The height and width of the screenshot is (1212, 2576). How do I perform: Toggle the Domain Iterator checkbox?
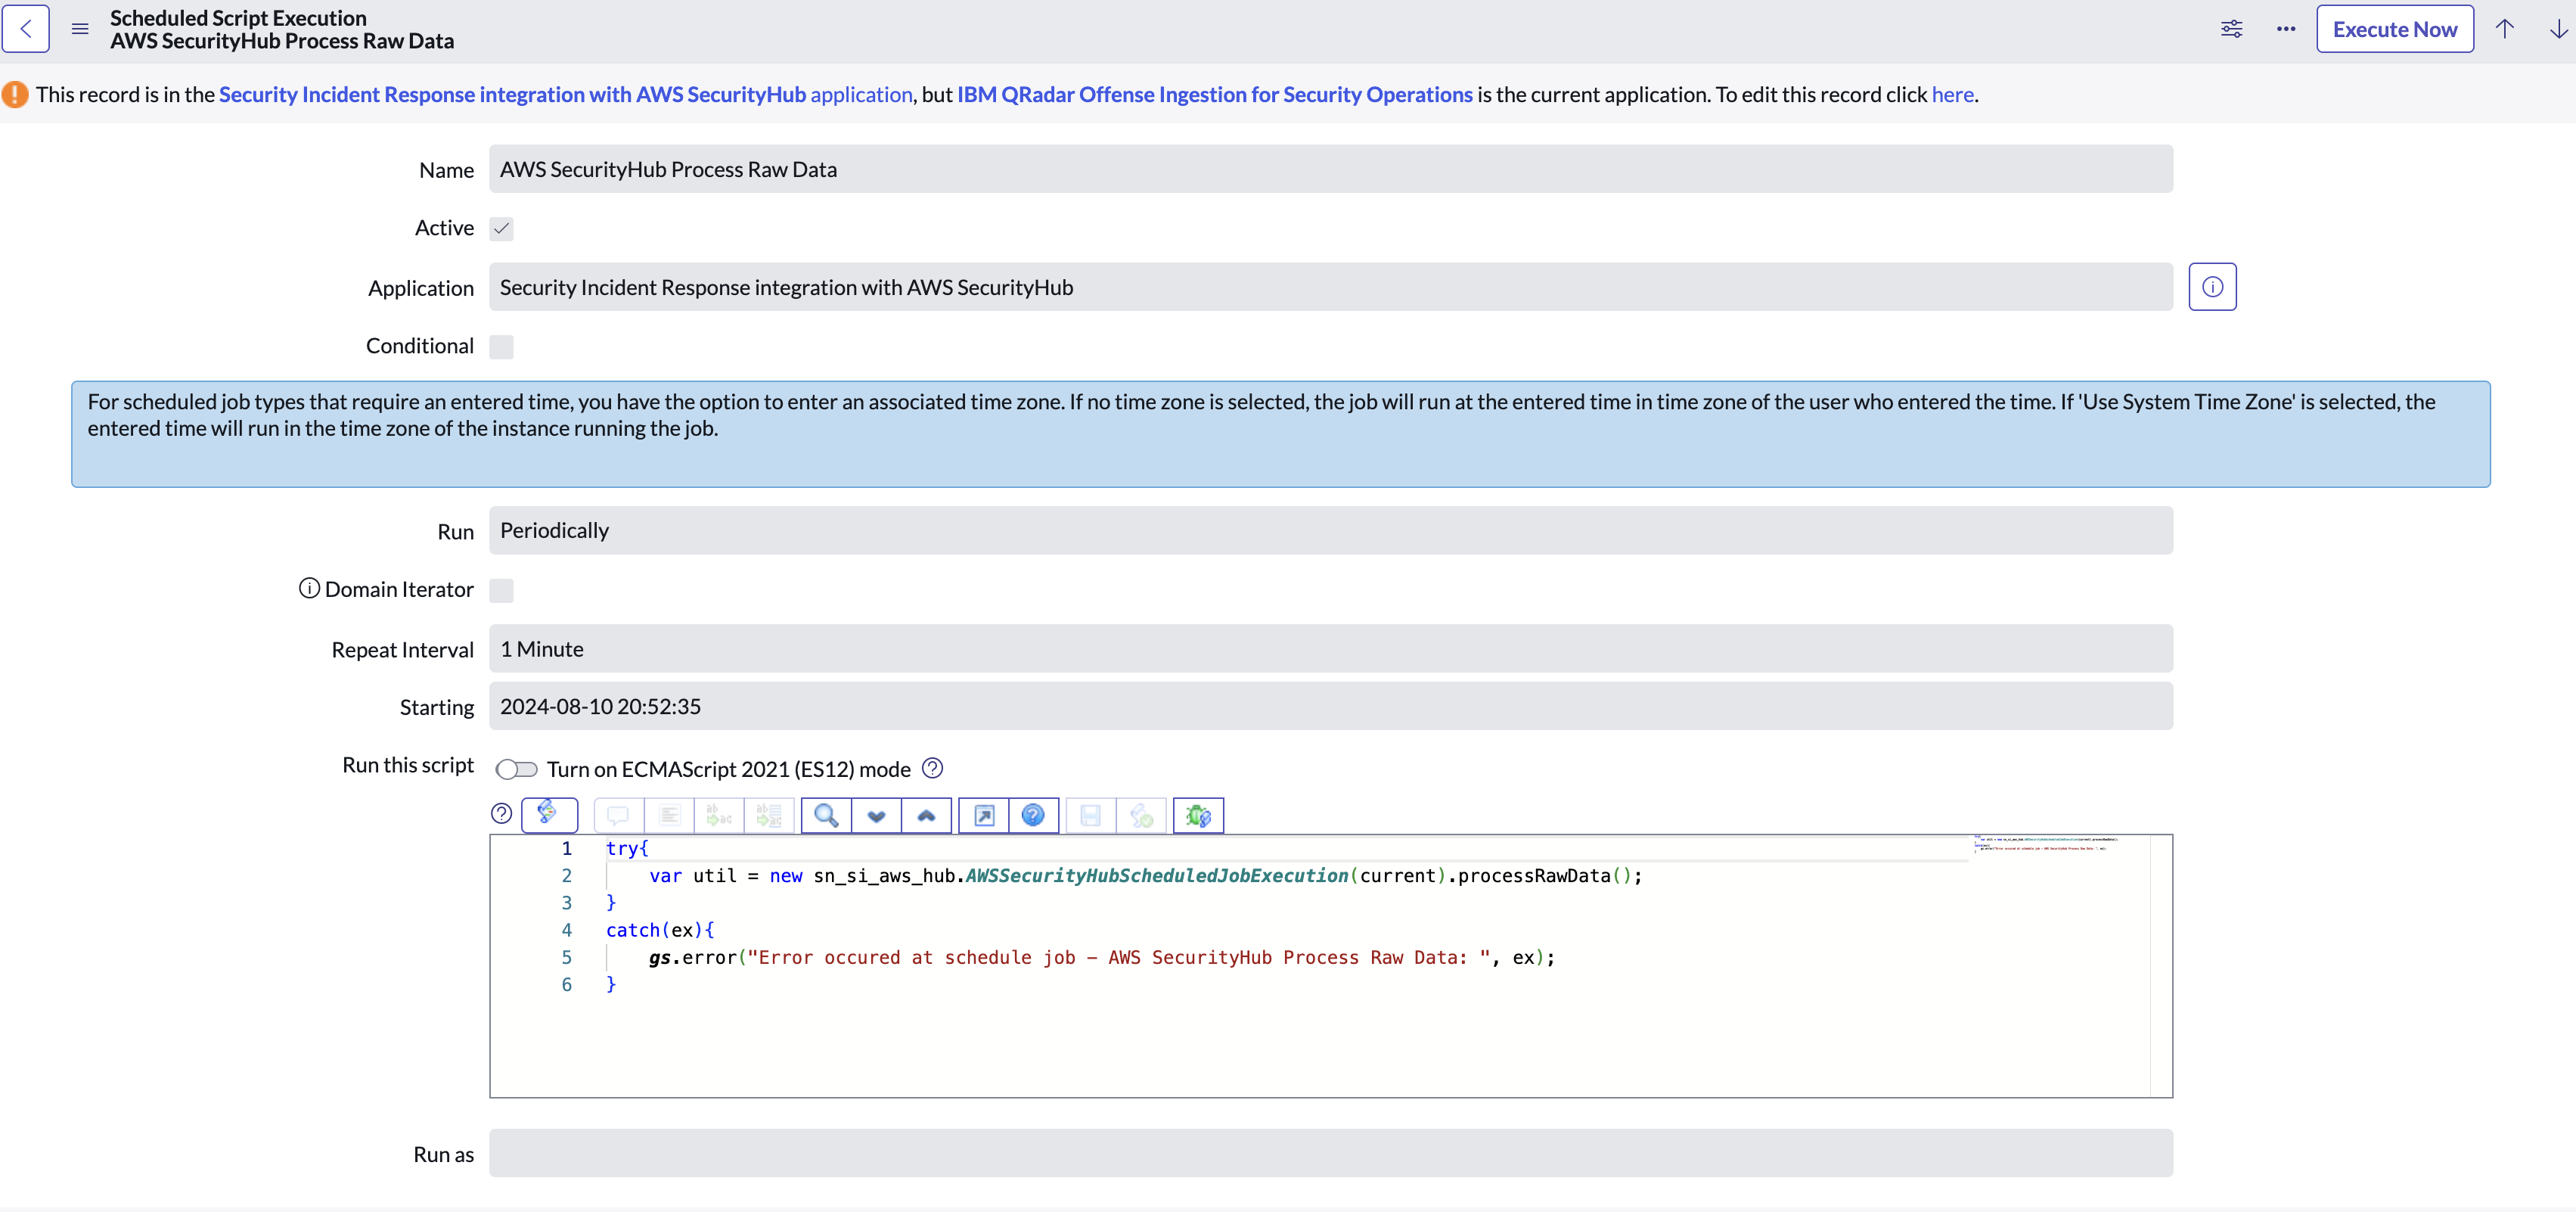[x=501, y=590]
